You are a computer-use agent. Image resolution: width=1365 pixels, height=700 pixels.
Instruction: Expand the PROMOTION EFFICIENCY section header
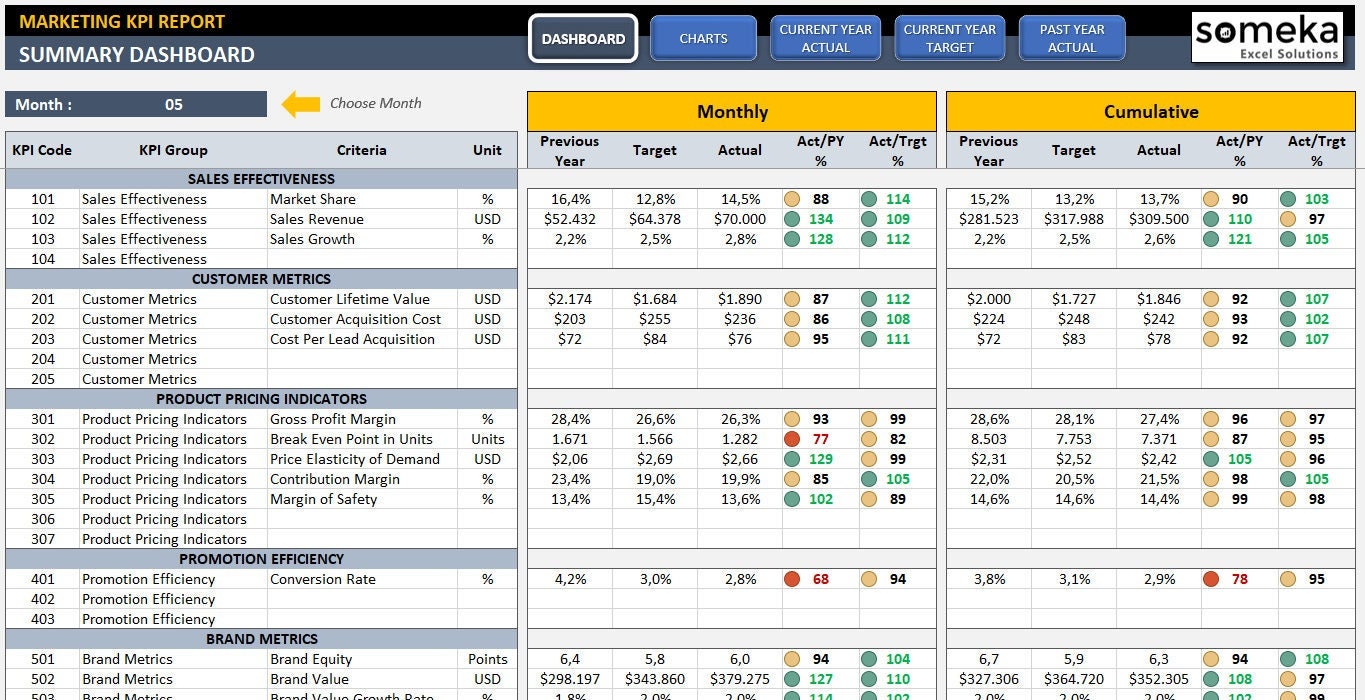[262, 558]
